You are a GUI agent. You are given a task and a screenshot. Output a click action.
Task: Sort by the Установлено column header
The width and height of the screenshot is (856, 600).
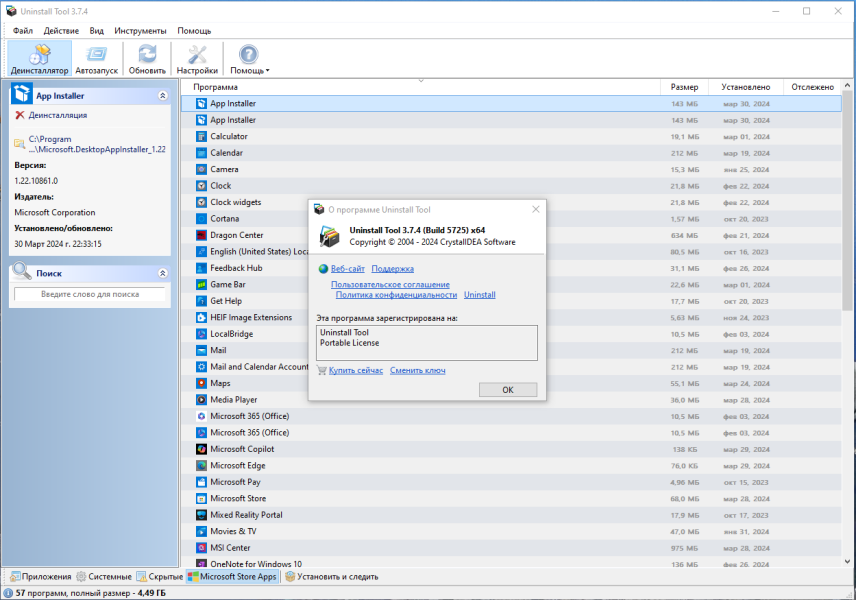746,87
